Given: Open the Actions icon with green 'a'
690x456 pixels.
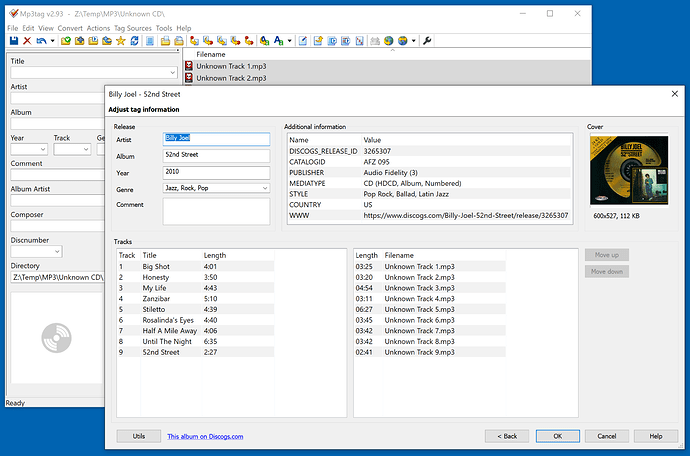Looking at the screenshot, I should coord(264,41).
